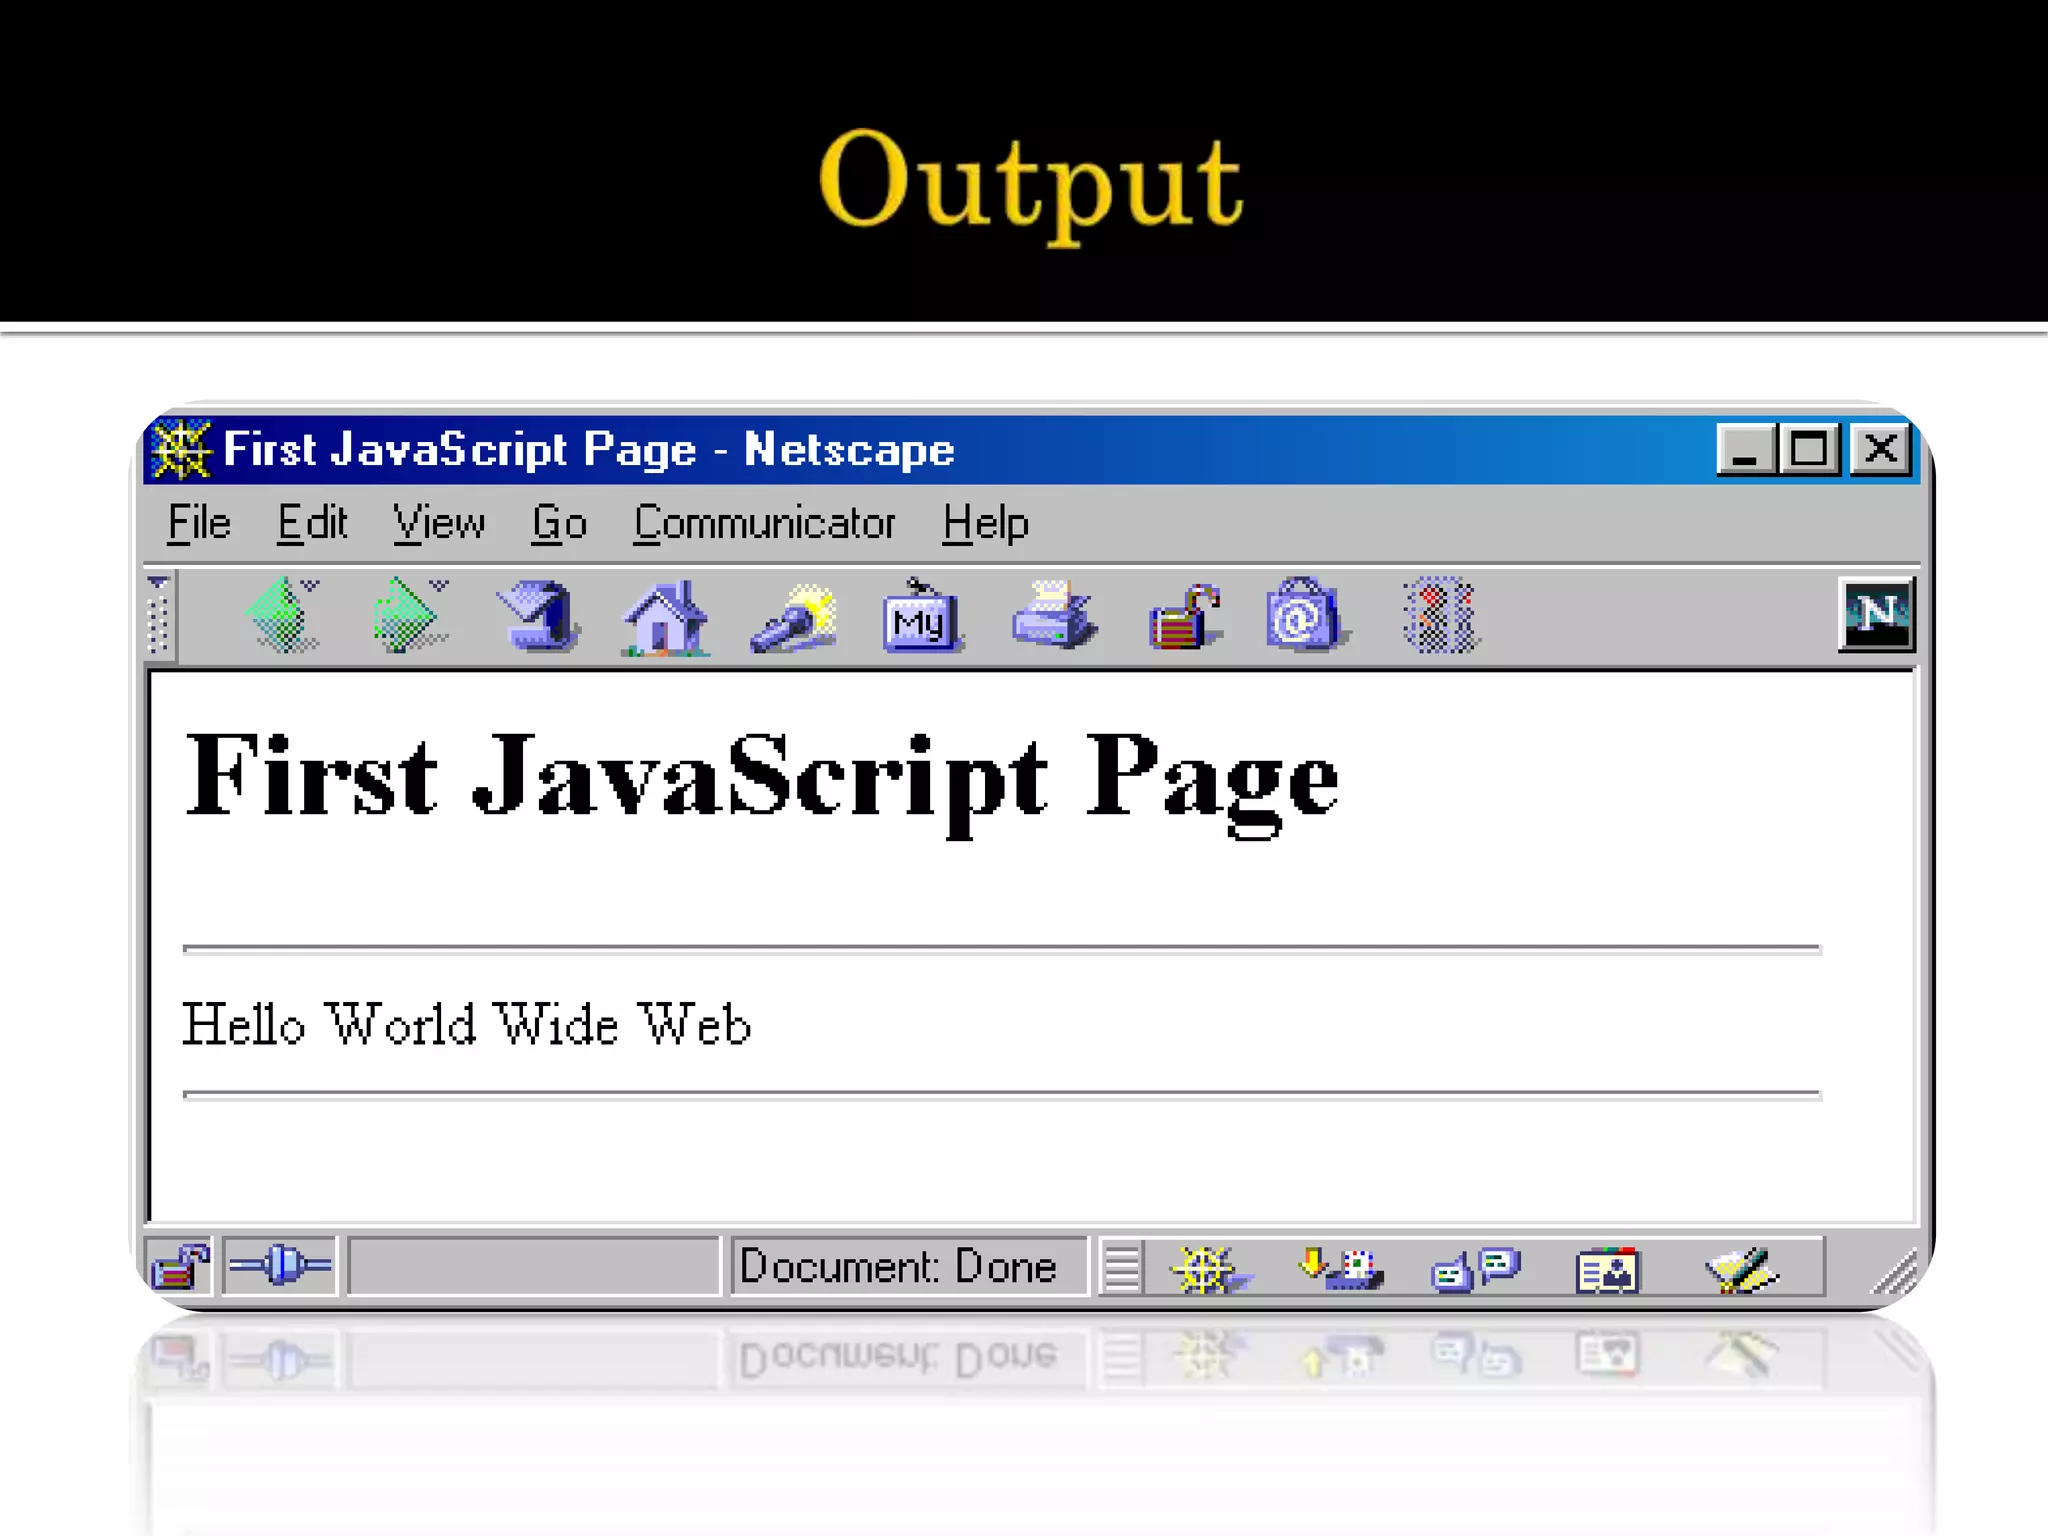
Task: Go to Home via house icon
Action: (x=664, y=617)
